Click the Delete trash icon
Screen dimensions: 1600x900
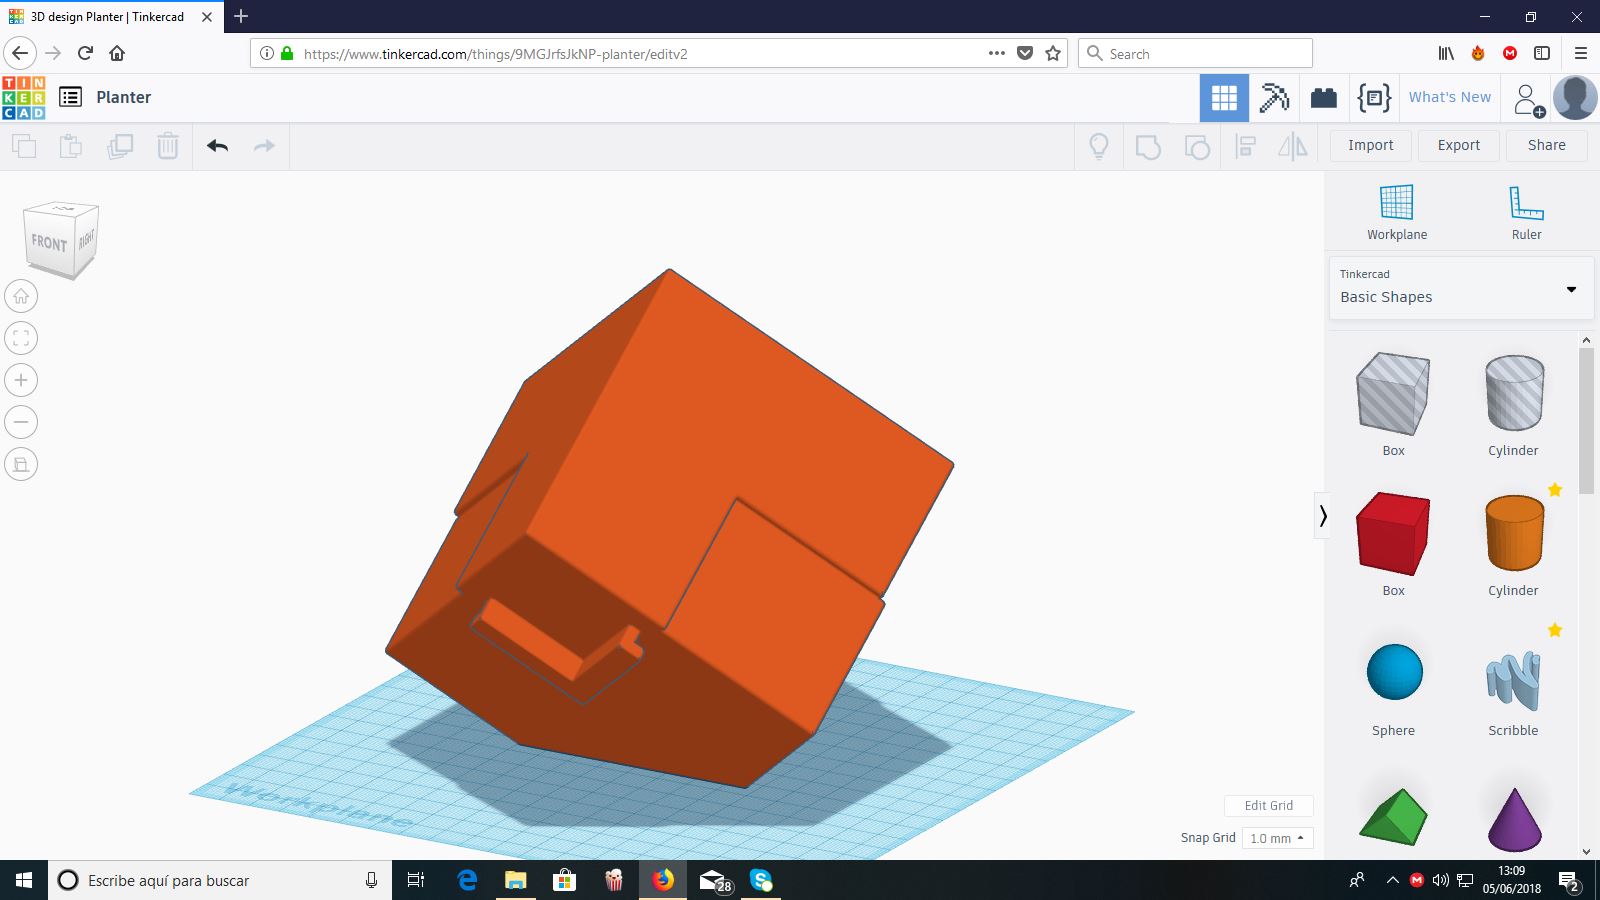click(x=168, y=146)
